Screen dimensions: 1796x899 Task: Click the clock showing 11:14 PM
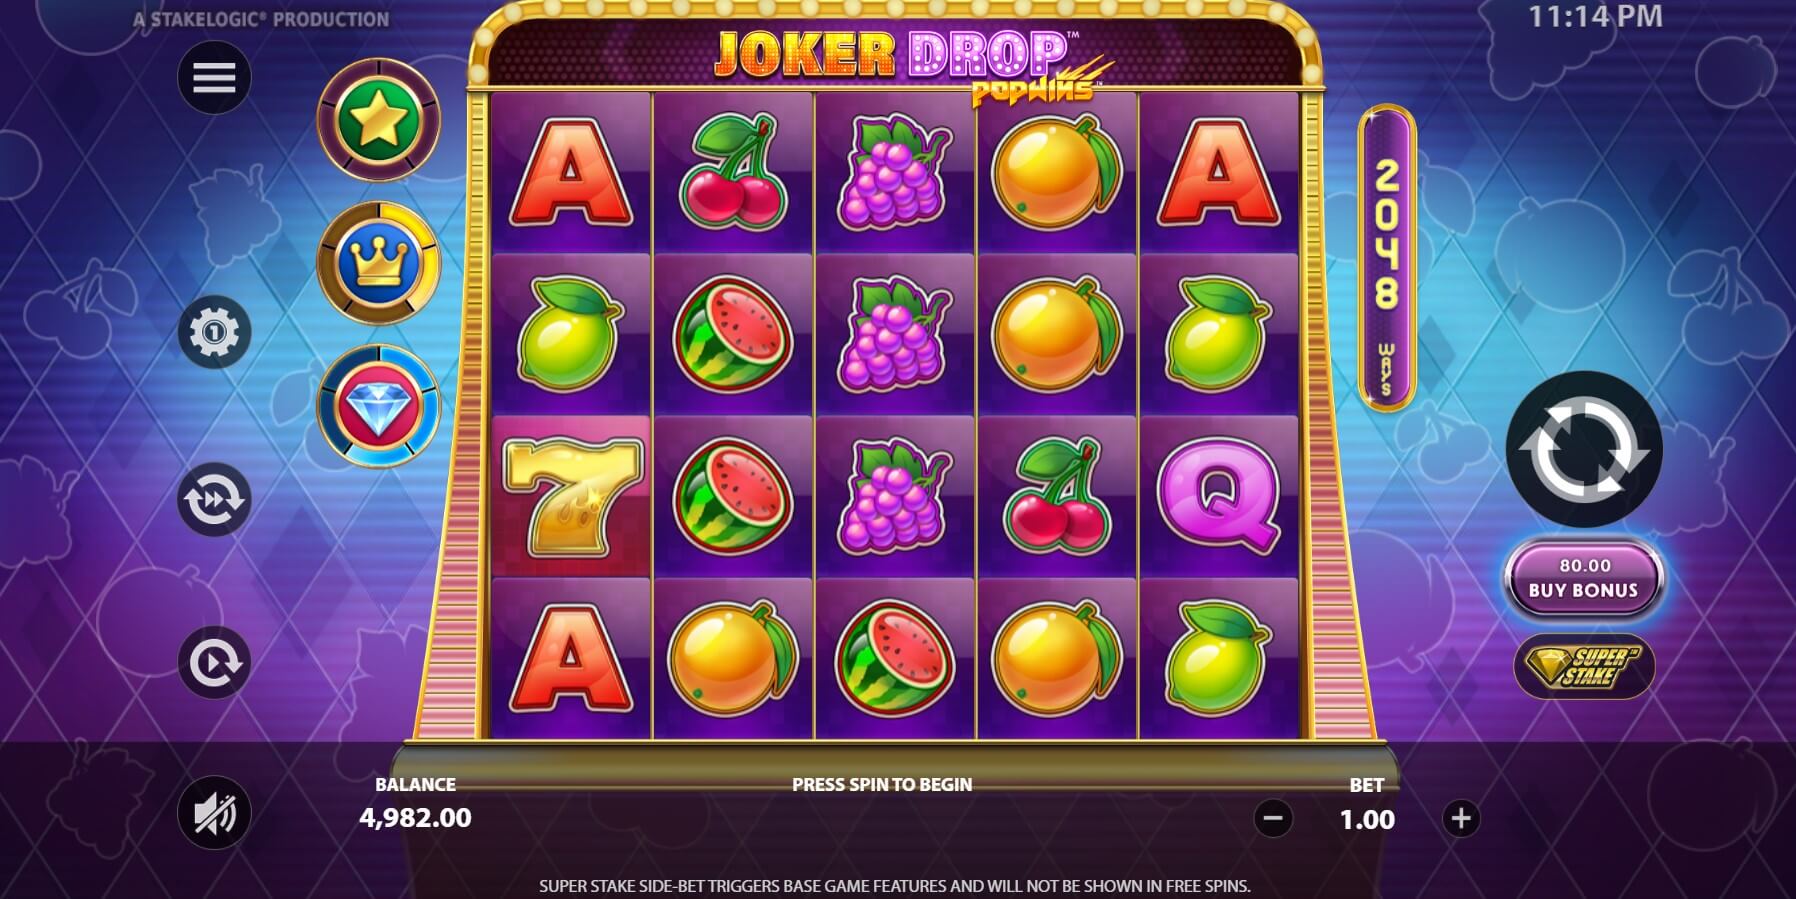(x=1595, y=17)
